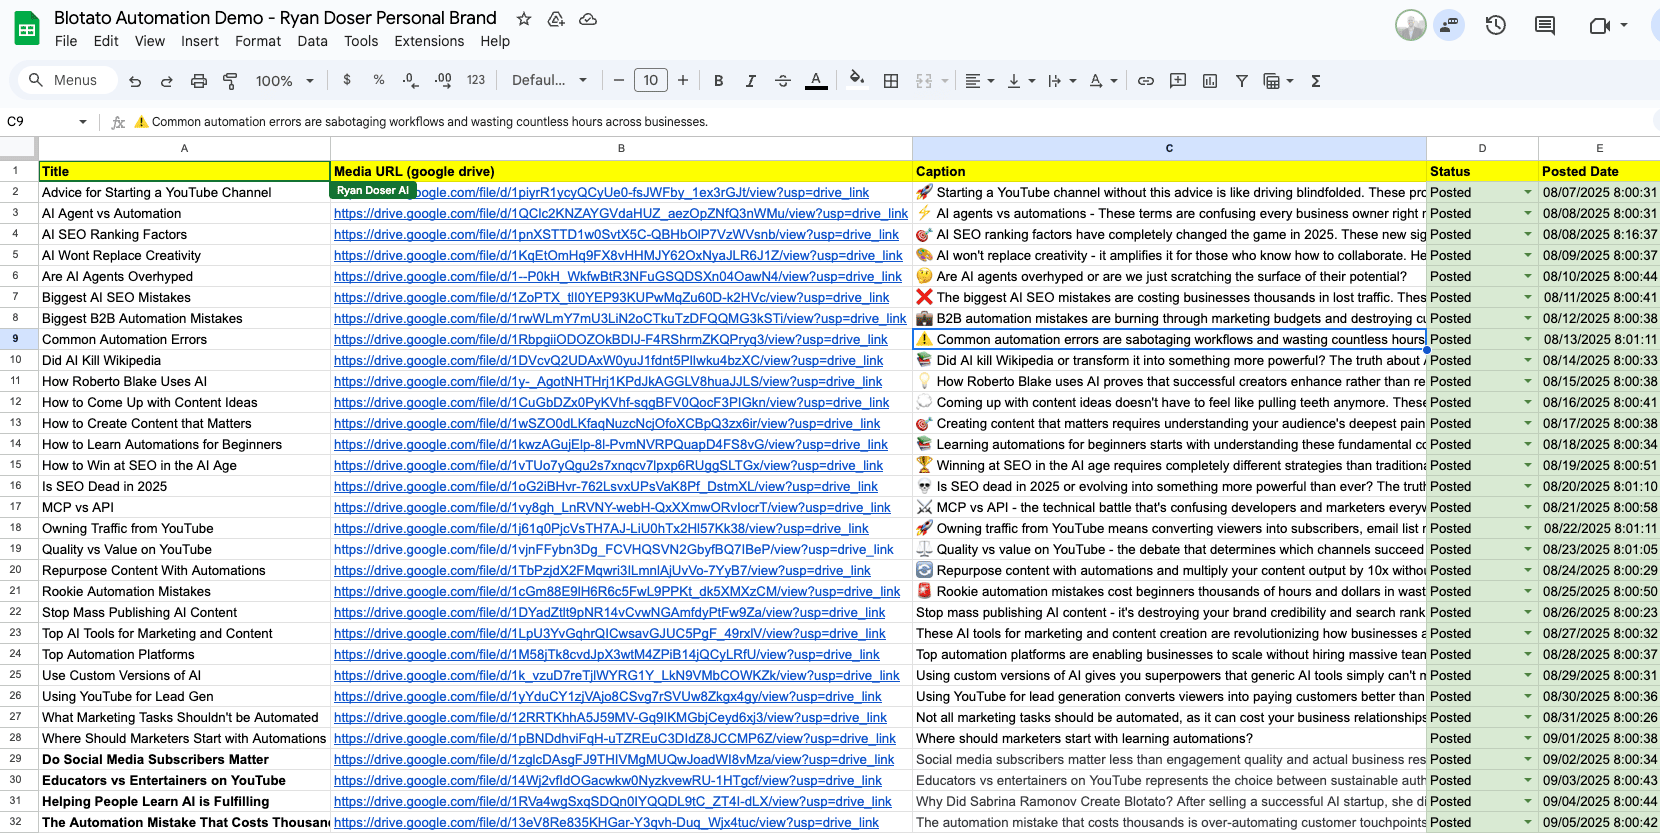Toggle italic formatting

[750, 81]
